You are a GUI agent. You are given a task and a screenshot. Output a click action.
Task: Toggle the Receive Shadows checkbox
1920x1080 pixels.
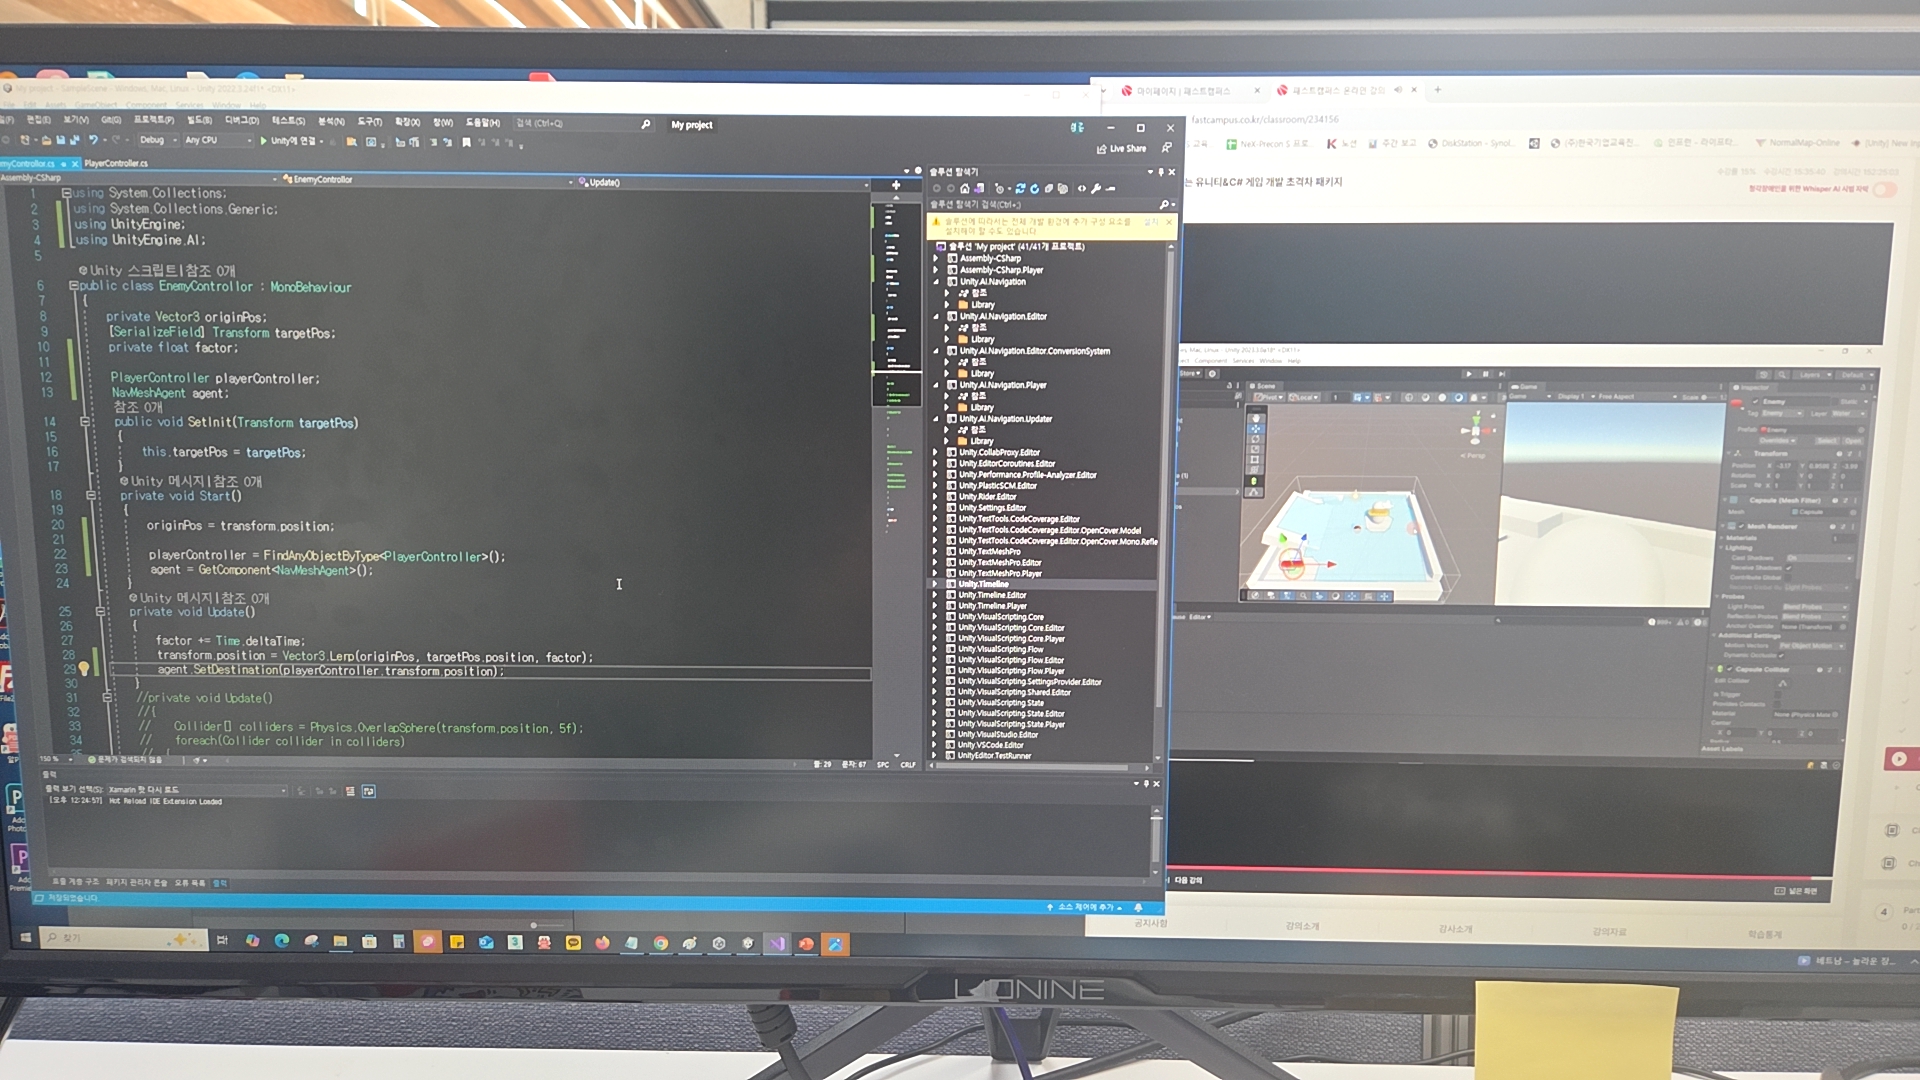click(1789, 568)
